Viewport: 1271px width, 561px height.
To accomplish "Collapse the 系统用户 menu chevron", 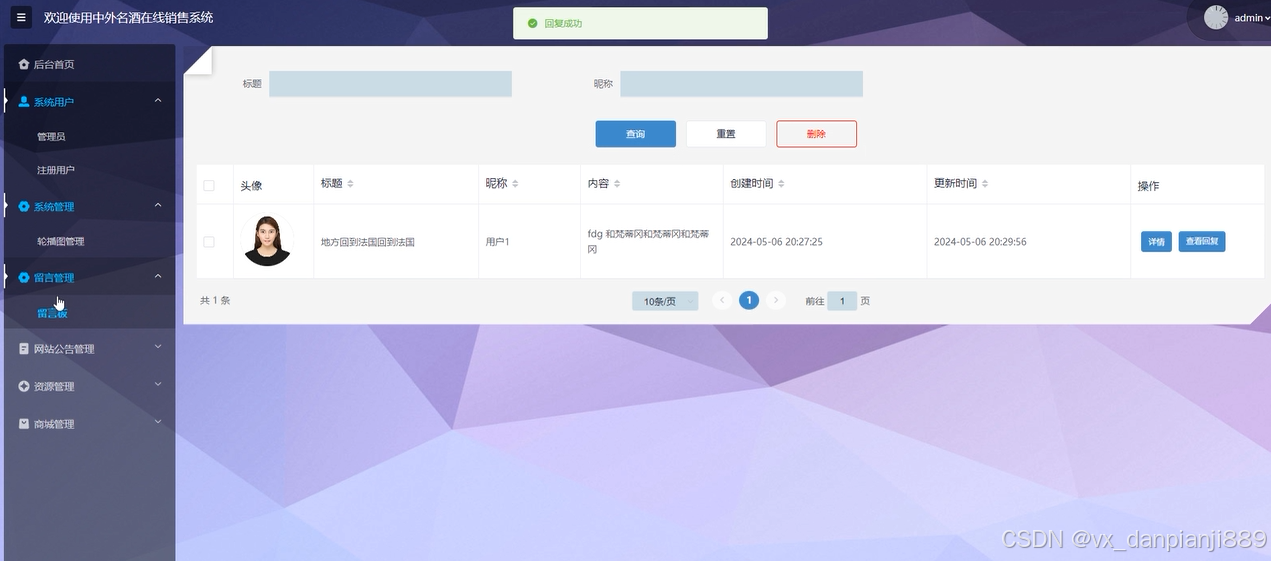I will click(x=158, y=100).
